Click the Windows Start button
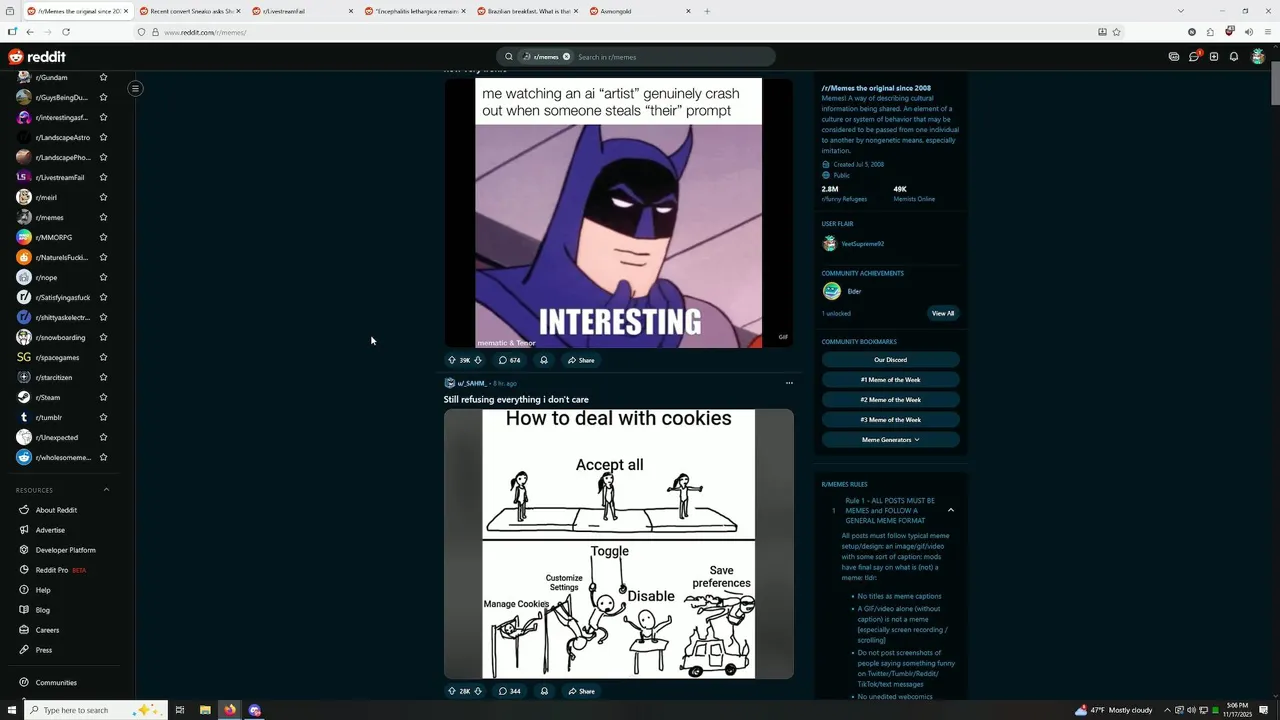The image size is (1280, 720). tap(12, 710)
